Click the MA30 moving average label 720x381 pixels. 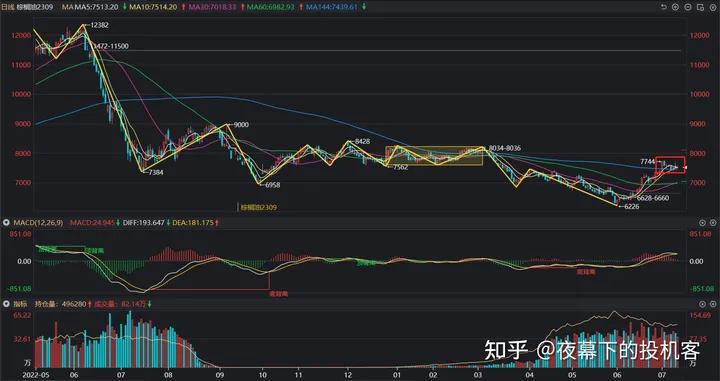click(x=212, y=7)
